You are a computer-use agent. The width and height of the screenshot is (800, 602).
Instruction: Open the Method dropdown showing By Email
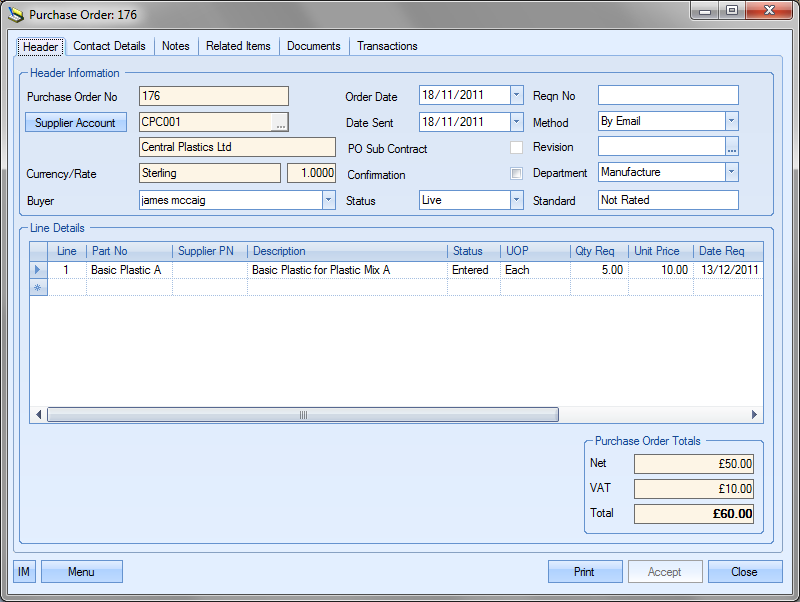pos(731,121)
